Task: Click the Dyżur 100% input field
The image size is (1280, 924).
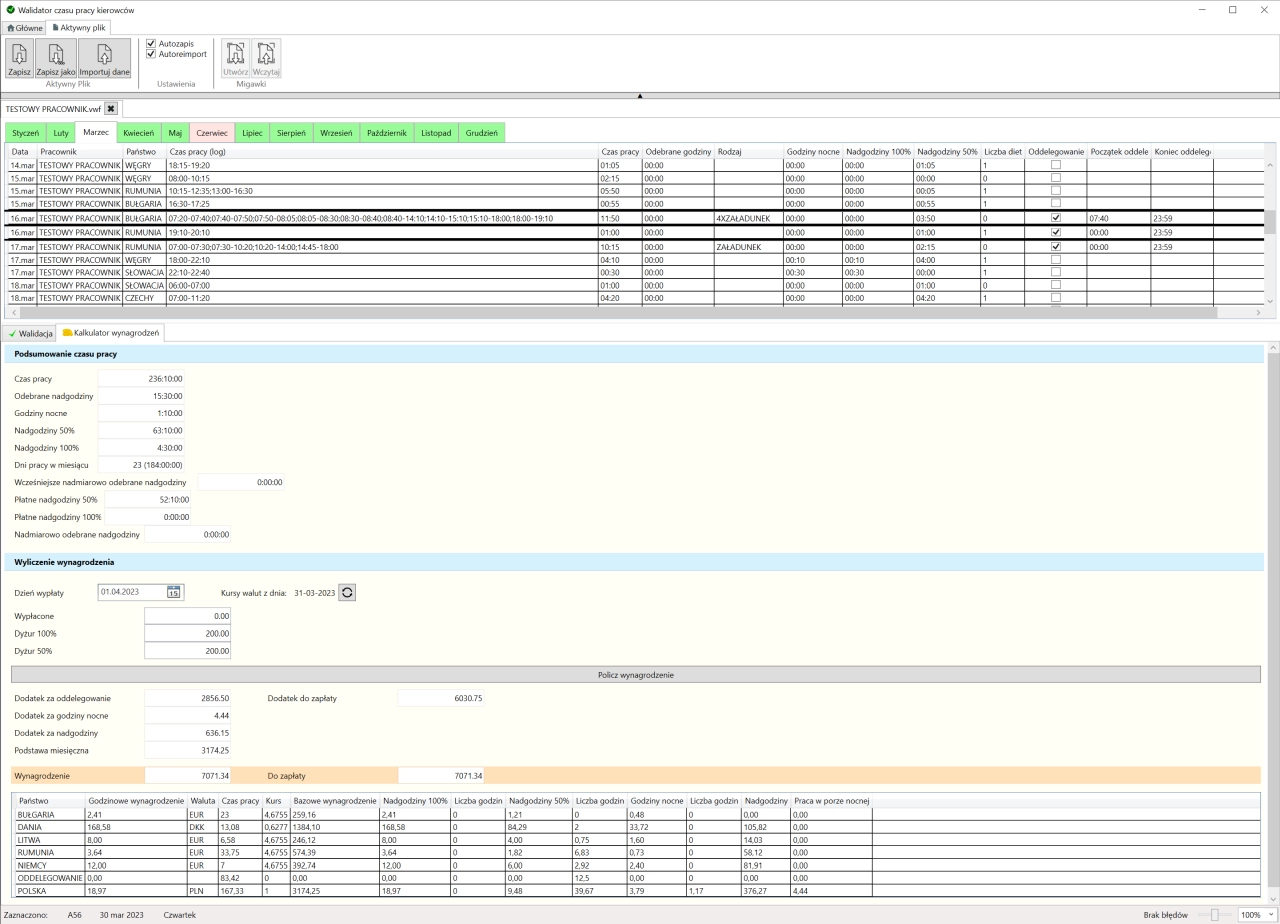Action: coord(186,633)
